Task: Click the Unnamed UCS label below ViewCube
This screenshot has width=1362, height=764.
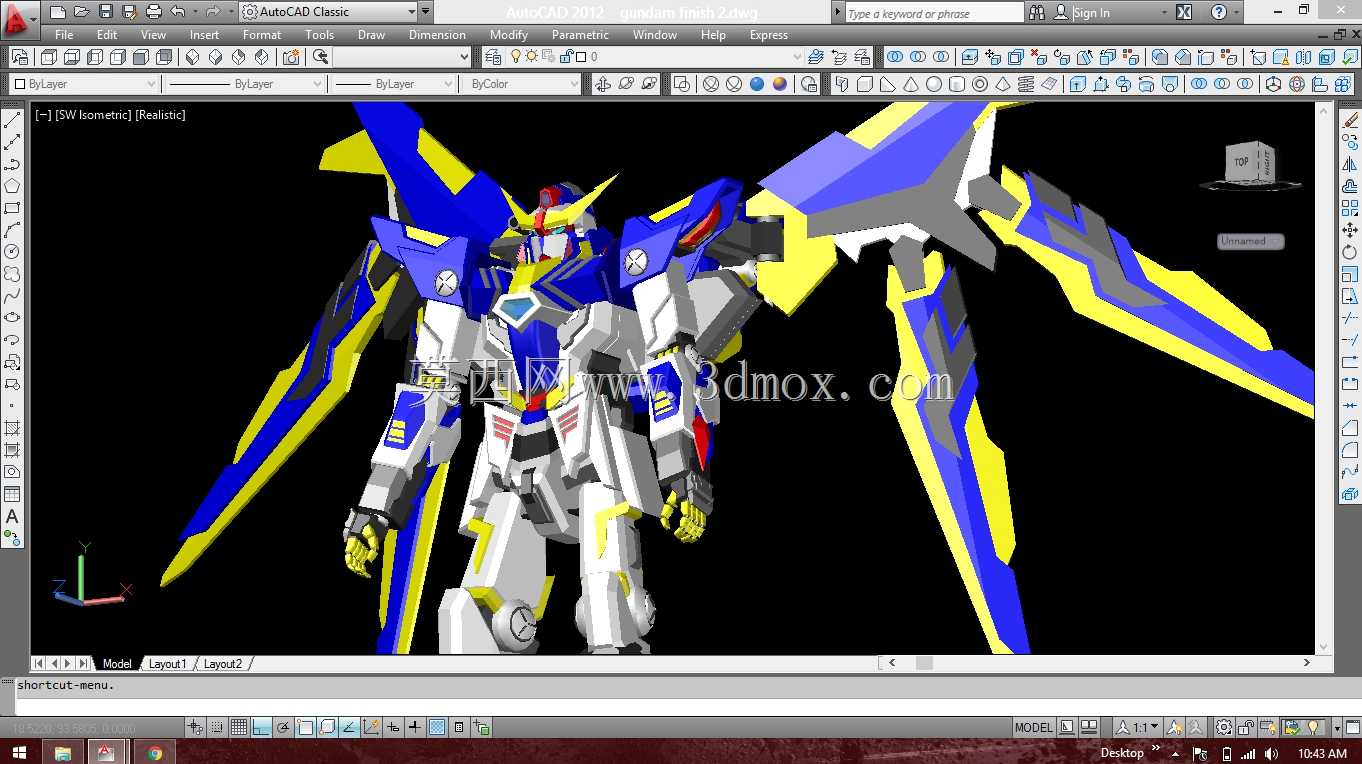Action: 1250,241
